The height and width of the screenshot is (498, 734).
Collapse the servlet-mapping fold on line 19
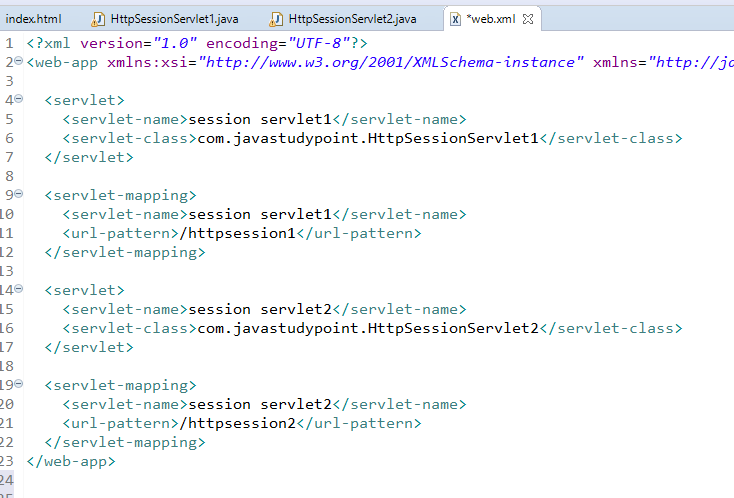click(18, 384)
